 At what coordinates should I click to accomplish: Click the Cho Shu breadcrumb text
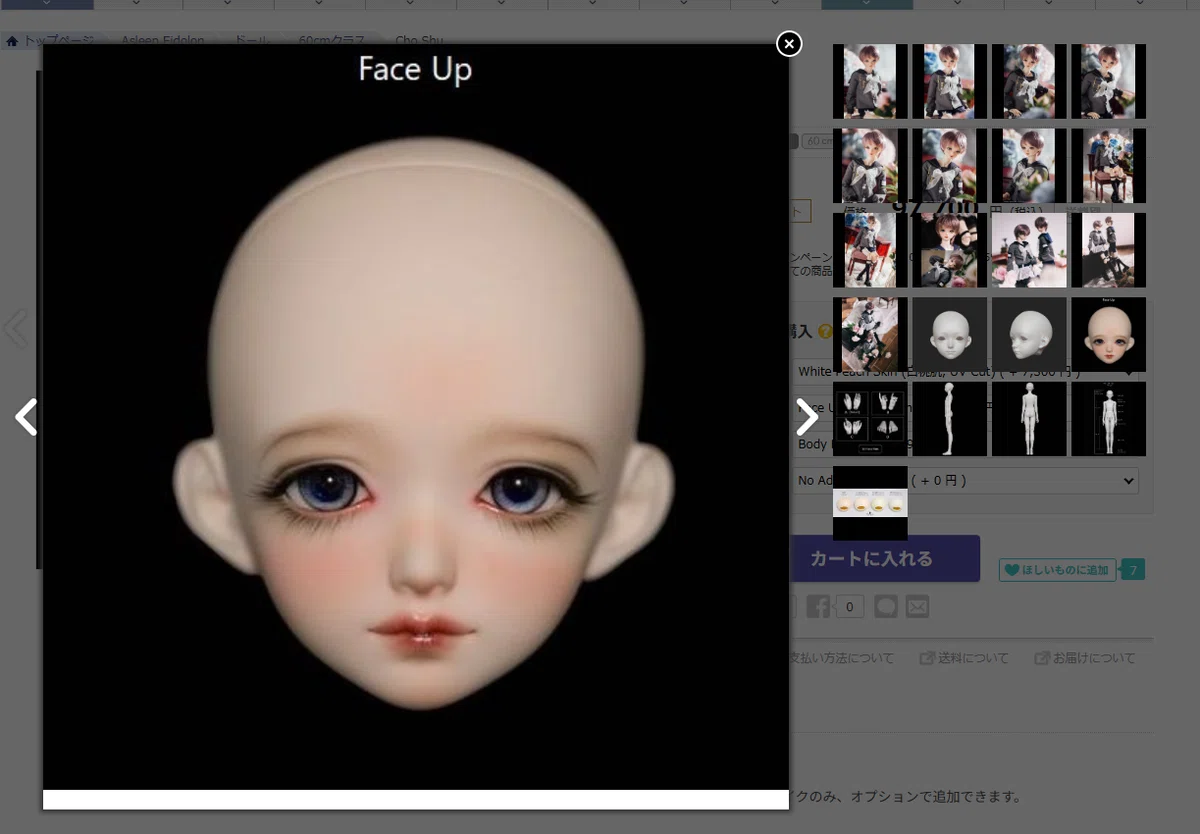tap(419, 41)
